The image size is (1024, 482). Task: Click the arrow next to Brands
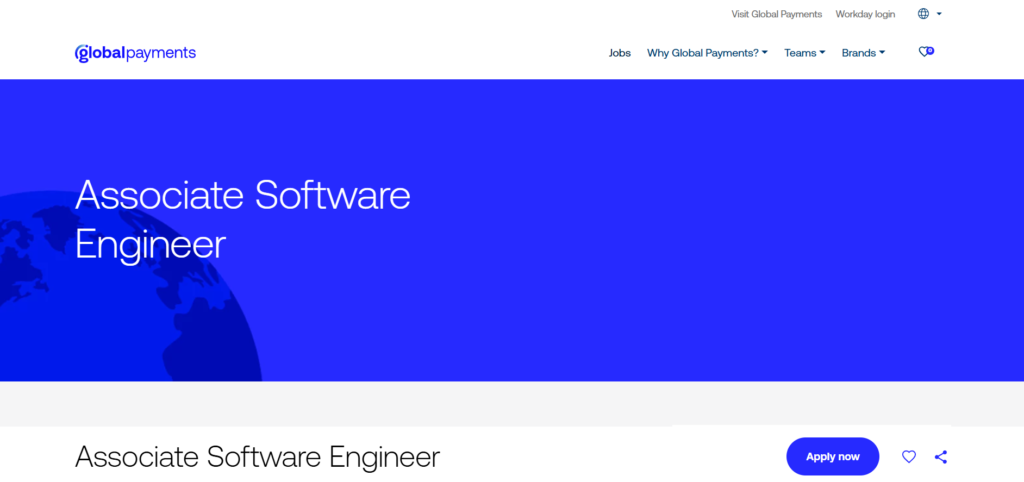click(882, 53)
